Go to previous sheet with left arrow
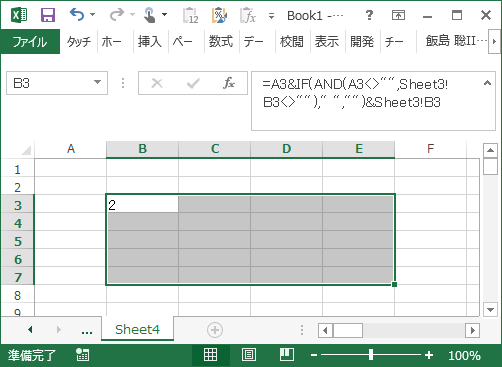Screen dimensions: 502x367 coord(30,330)
